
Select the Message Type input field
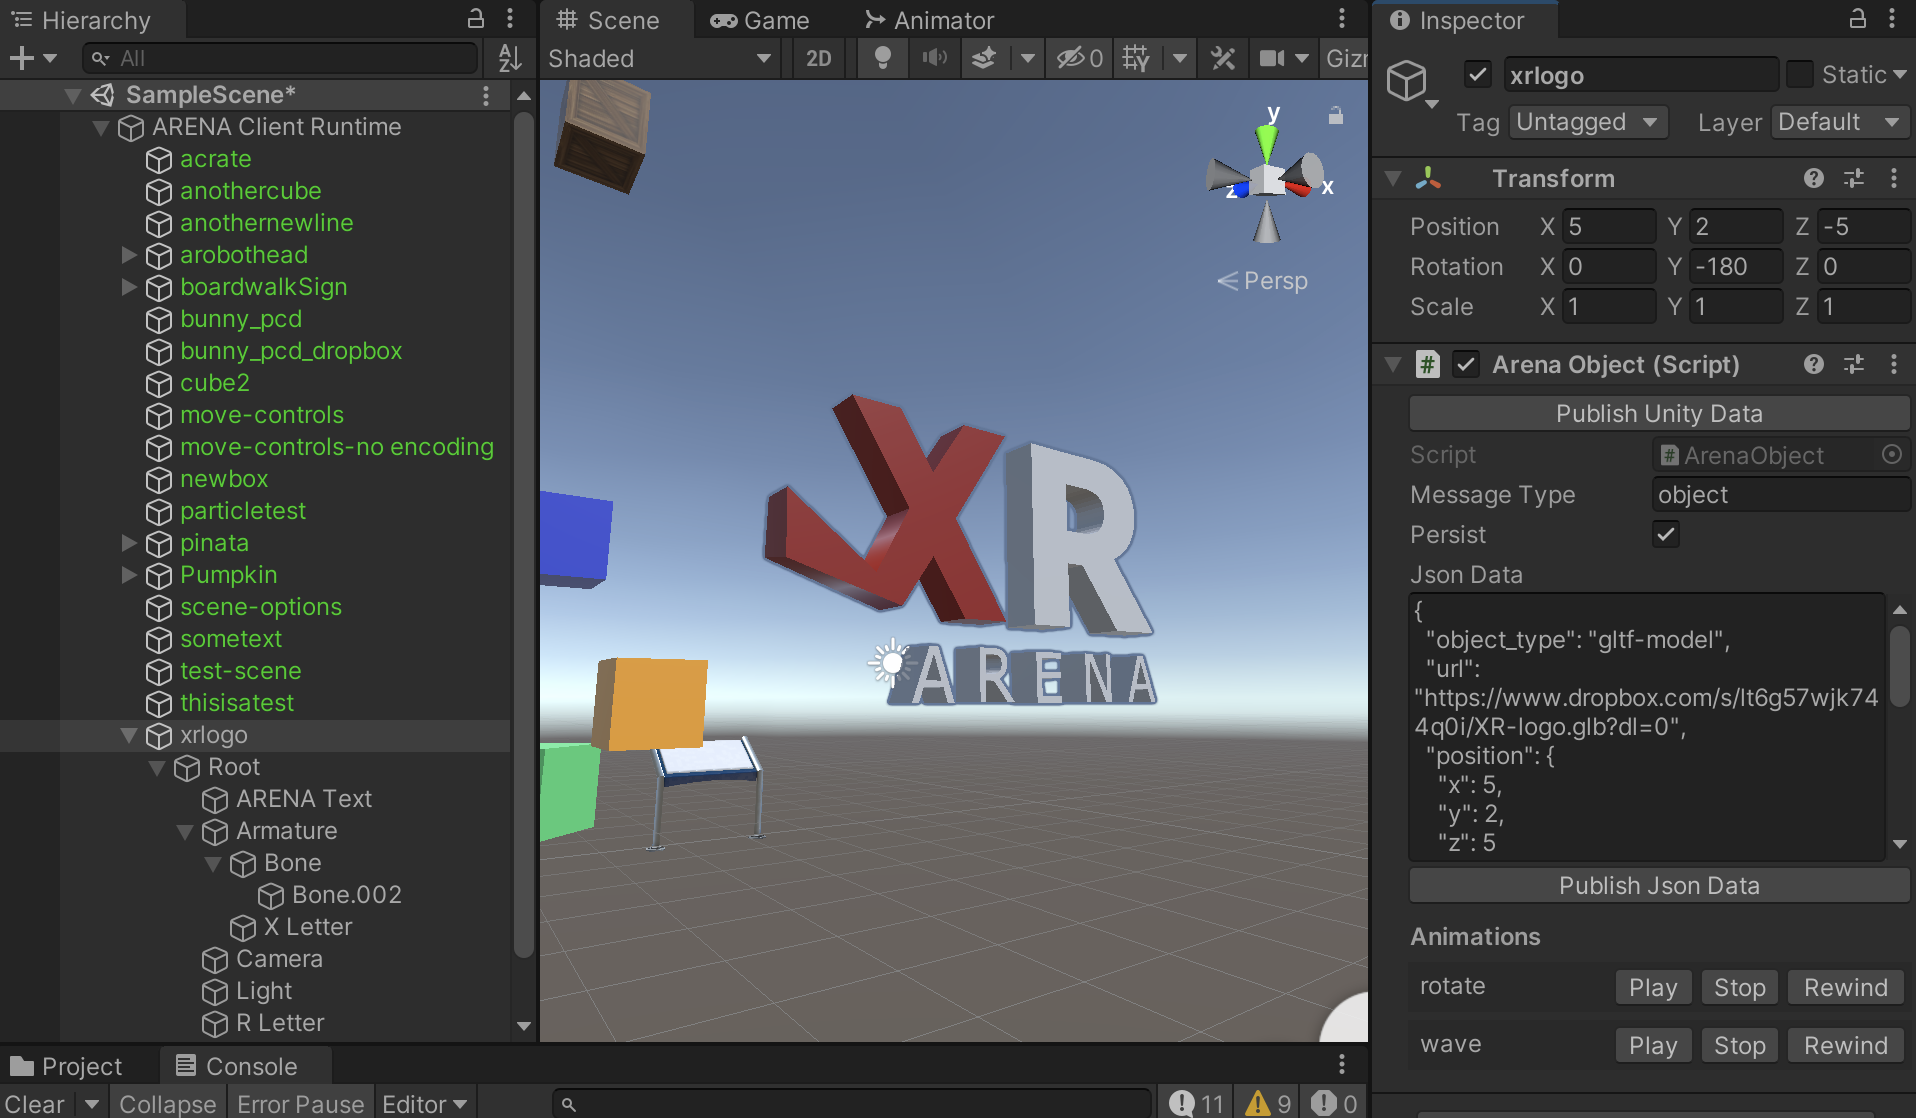tap(1780, 494)
